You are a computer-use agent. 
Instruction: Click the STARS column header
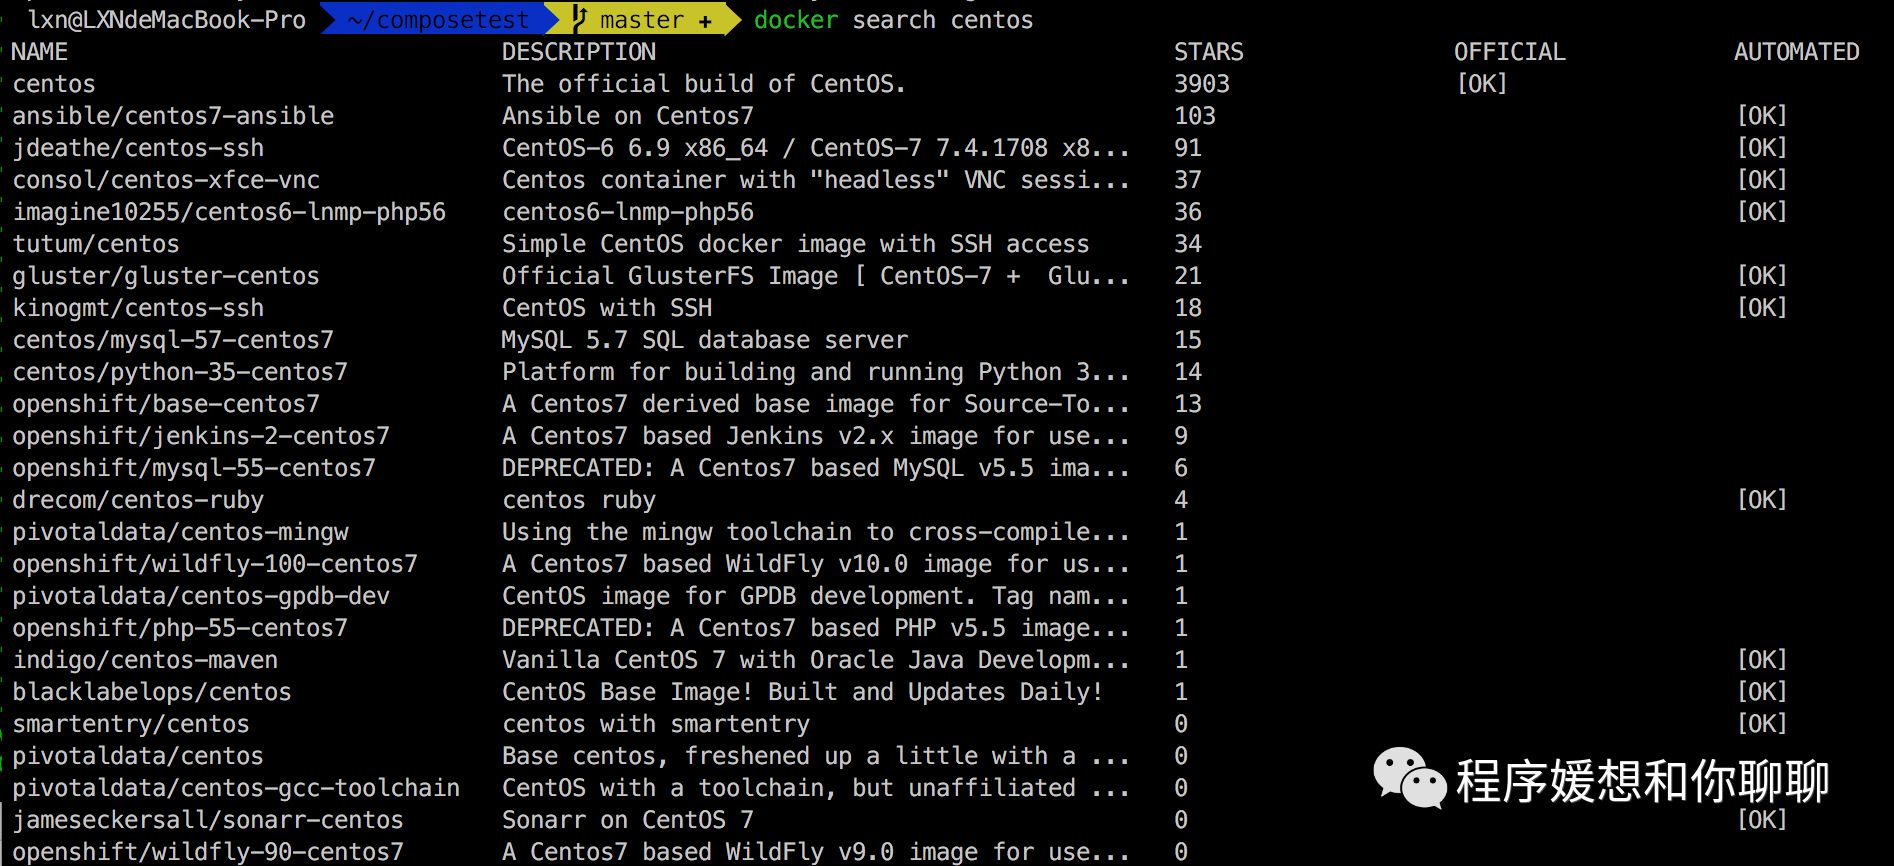pos(1209,52)
